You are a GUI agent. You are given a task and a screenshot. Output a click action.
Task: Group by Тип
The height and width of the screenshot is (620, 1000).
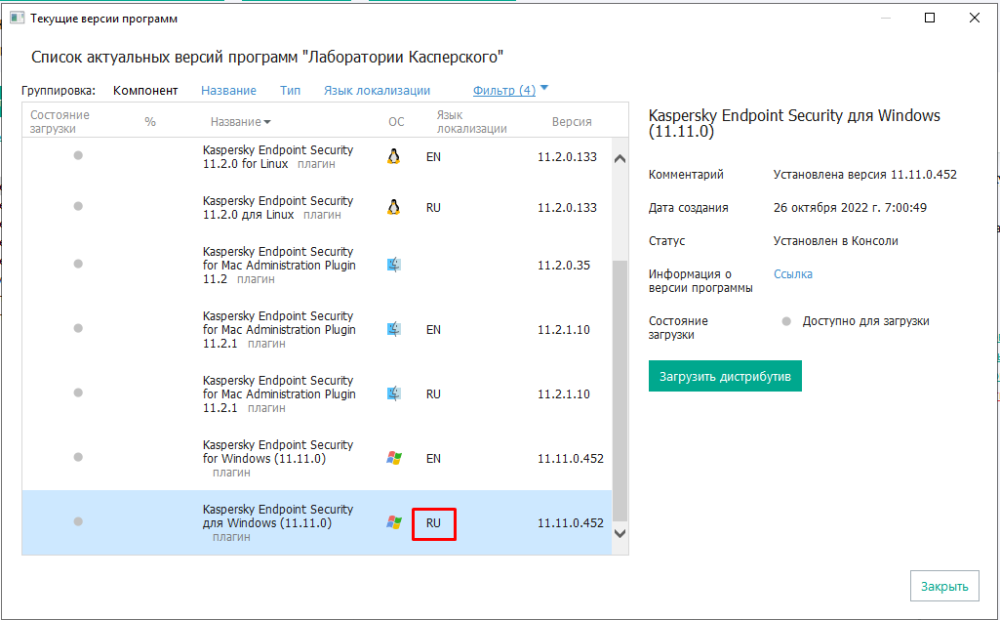tap(290, 90)
